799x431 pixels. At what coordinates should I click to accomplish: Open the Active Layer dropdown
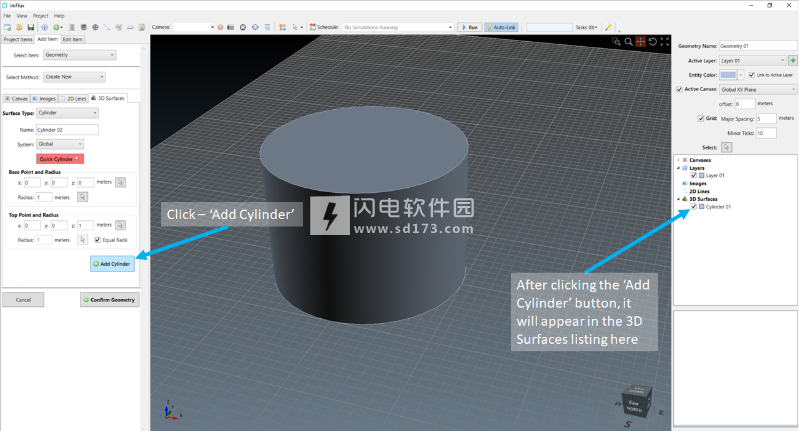pos(753,61)
